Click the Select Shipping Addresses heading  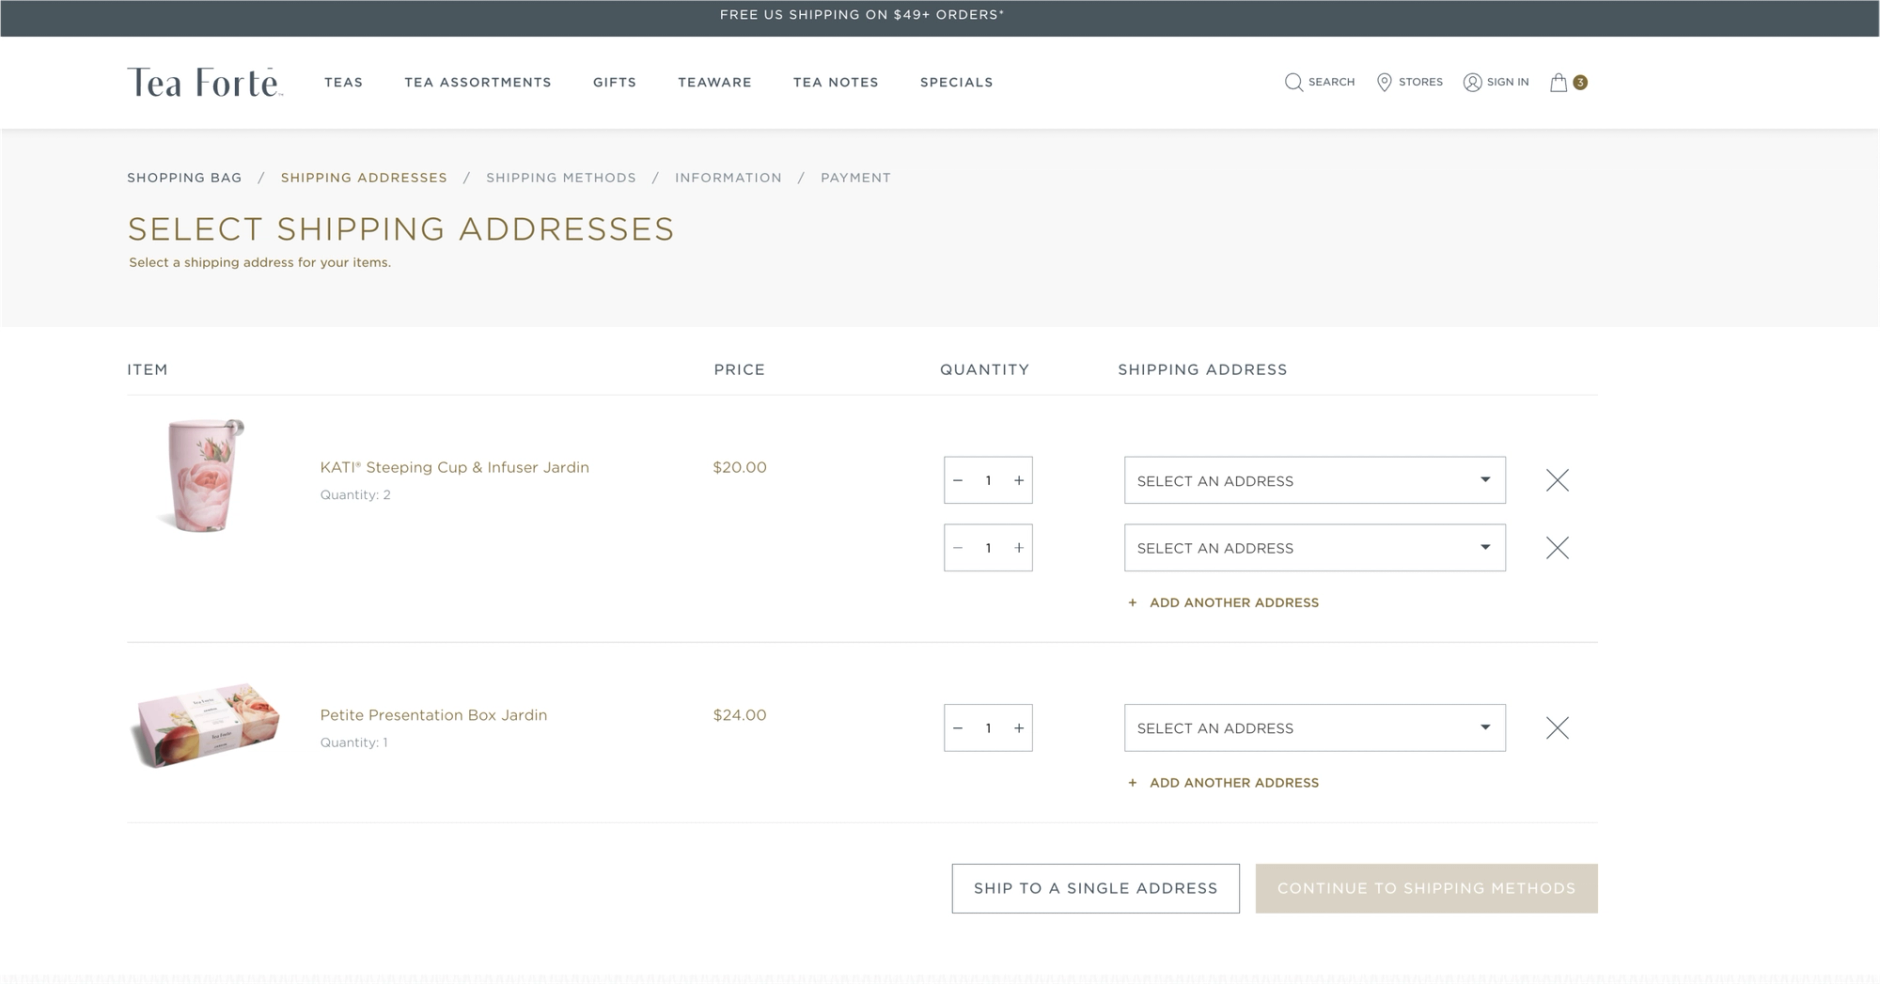click(x=401, y=229)
